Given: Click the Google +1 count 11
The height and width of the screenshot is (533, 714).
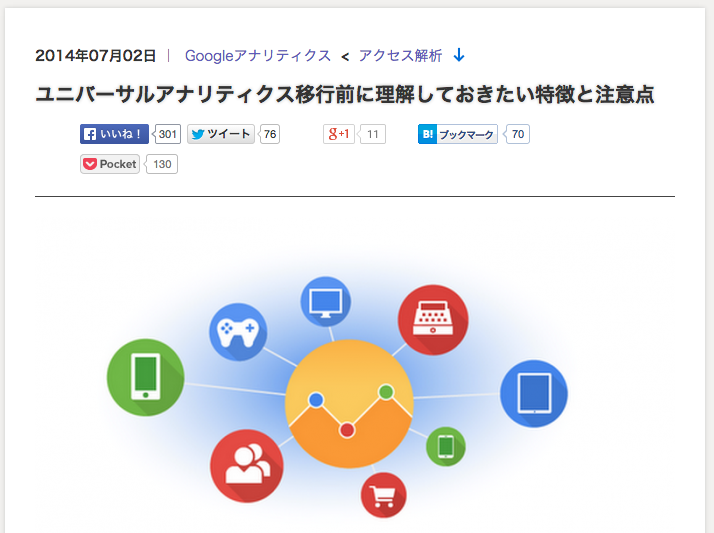Looking at the screenshot, I should [372, 134].
